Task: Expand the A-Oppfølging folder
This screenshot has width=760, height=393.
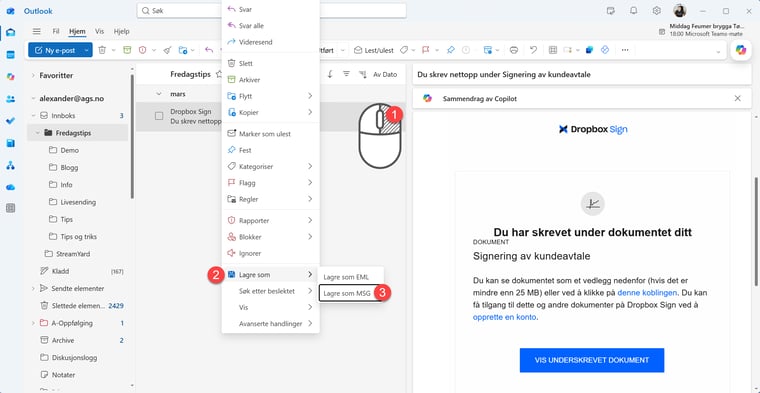Action: 33,323
